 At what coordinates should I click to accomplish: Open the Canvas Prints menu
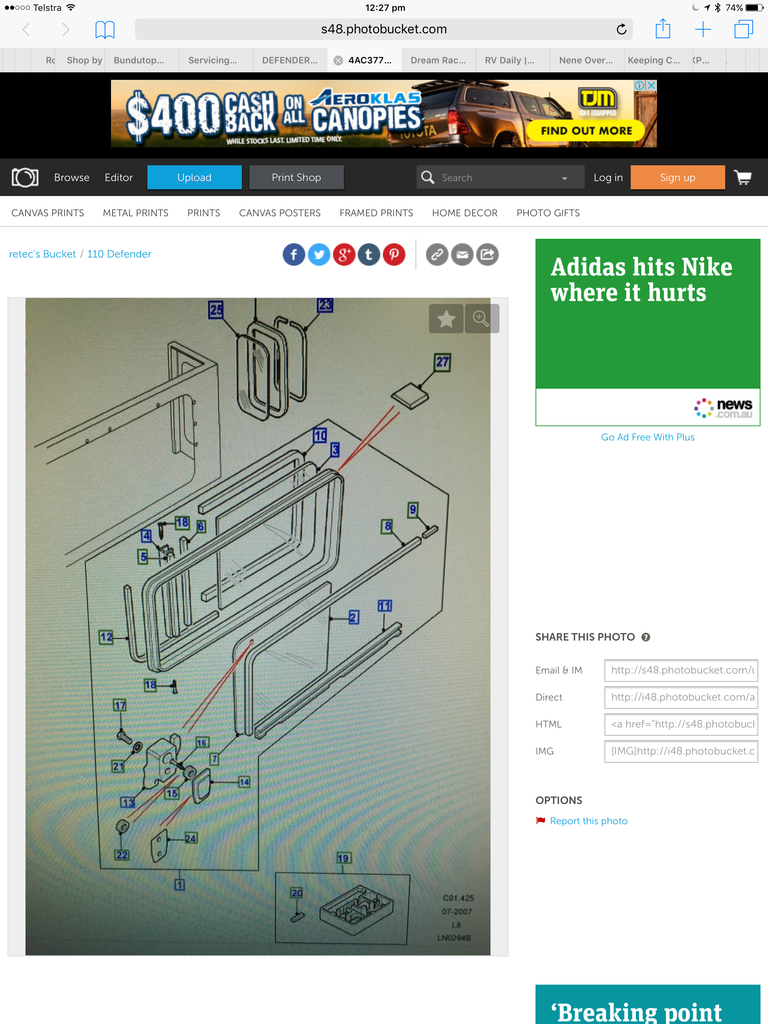coord(48,213)
